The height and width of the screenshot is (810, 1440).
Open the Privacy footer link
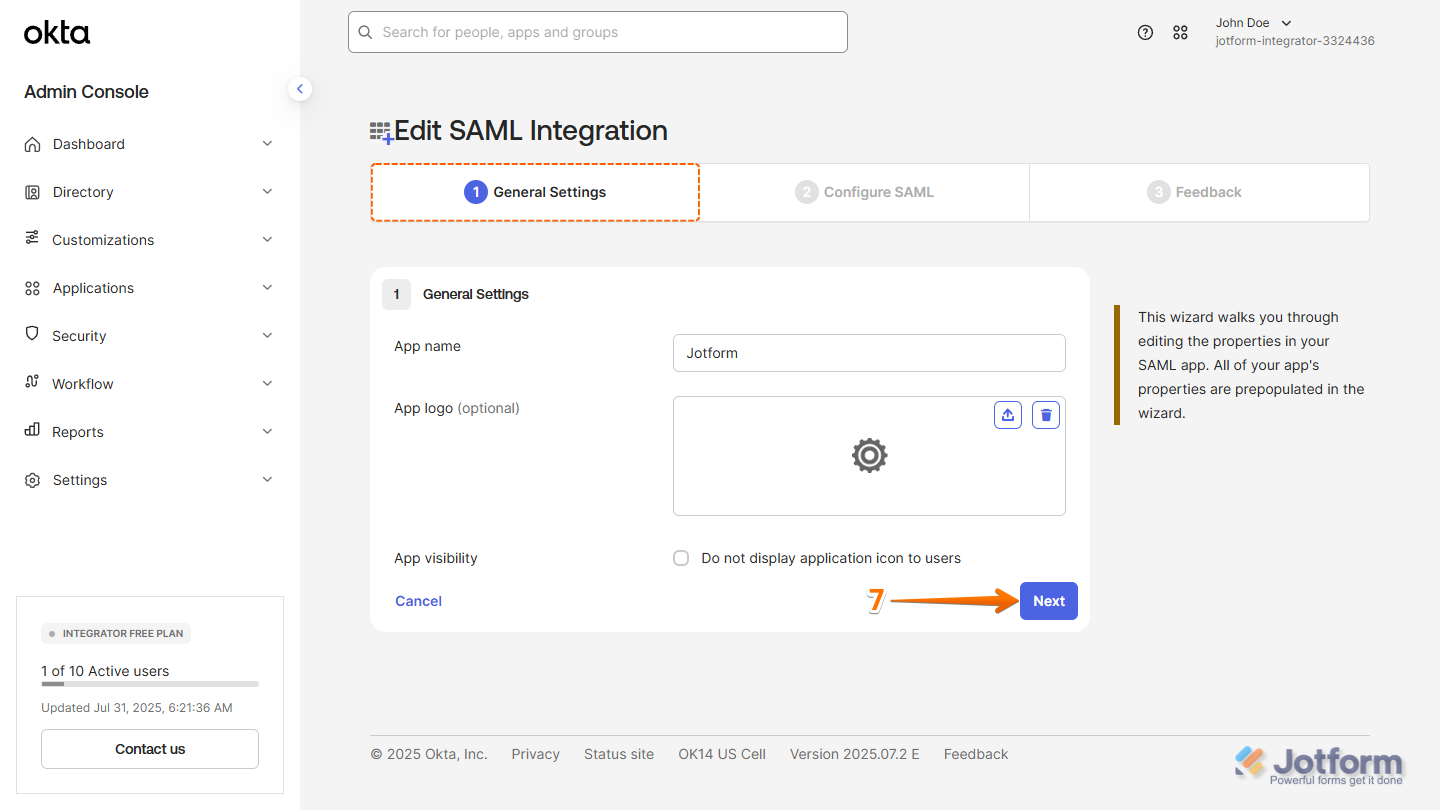(536, 754)
